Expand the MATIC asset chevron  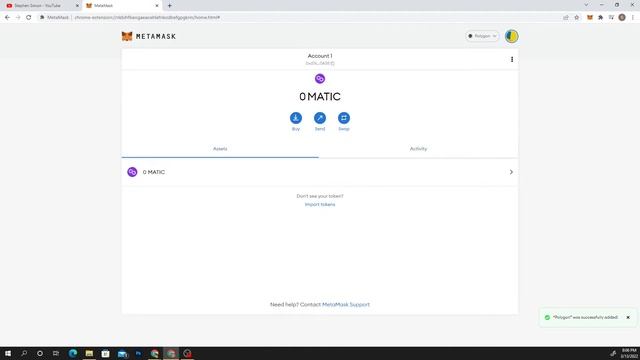511,172
